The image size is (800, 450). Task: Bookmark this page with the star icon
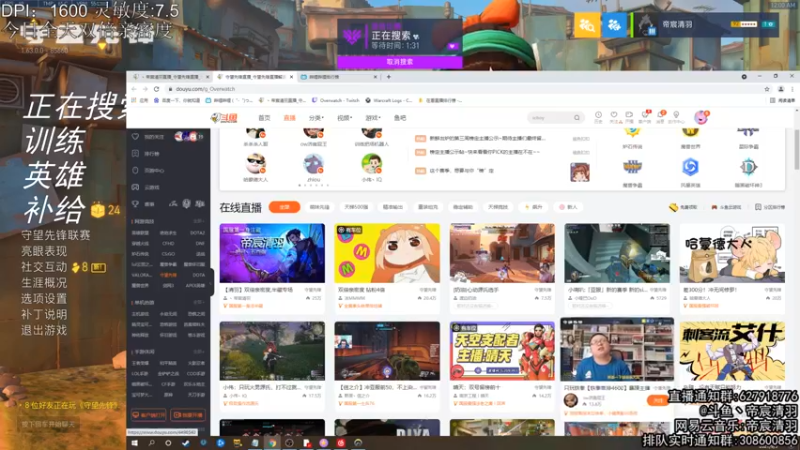(767, 89)
